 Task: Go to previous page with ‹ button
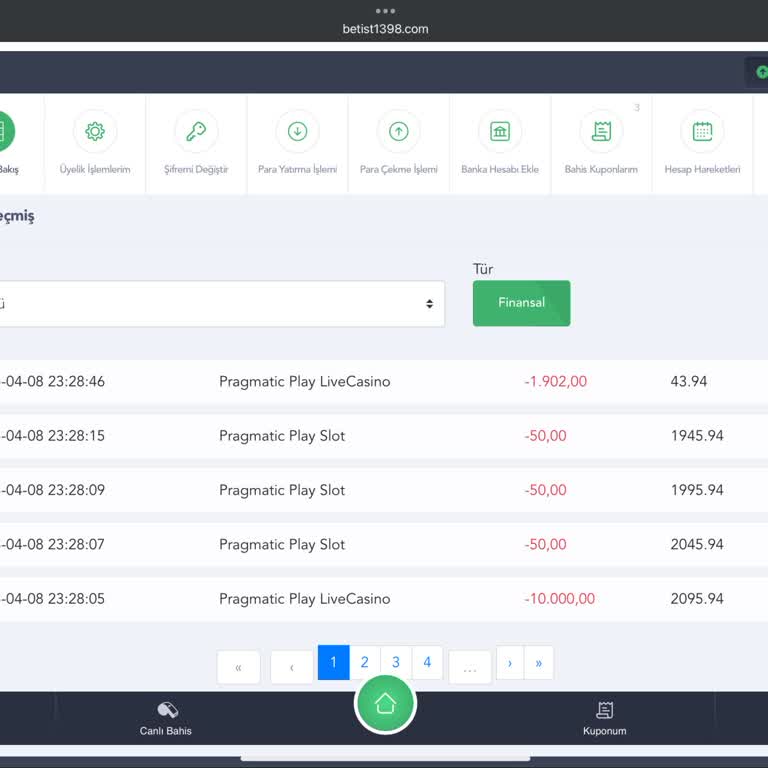(x=292, y=667)
